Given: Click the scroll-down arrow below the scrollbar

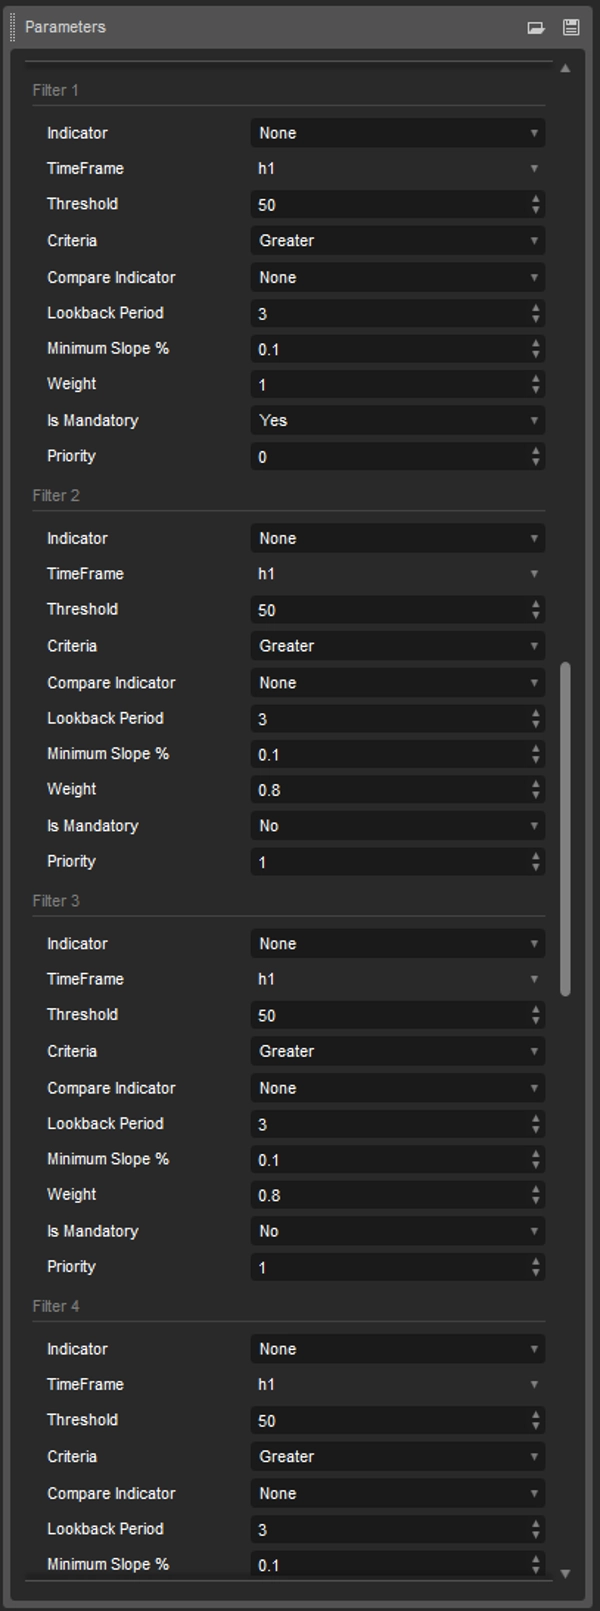Looking at the screenshot, I should point(566,1572).
